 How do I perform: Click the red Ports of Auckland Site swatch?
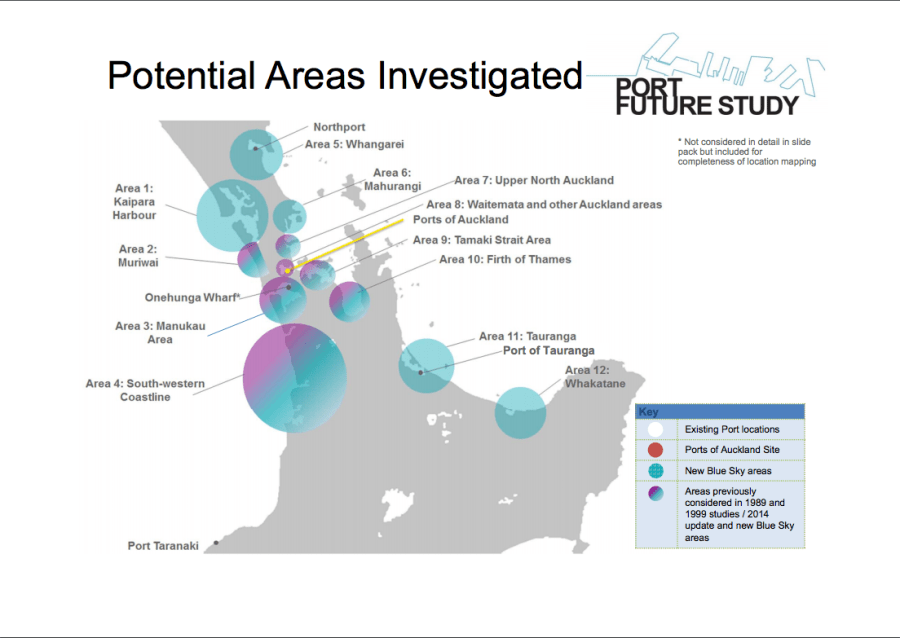[x=655, y=450]
